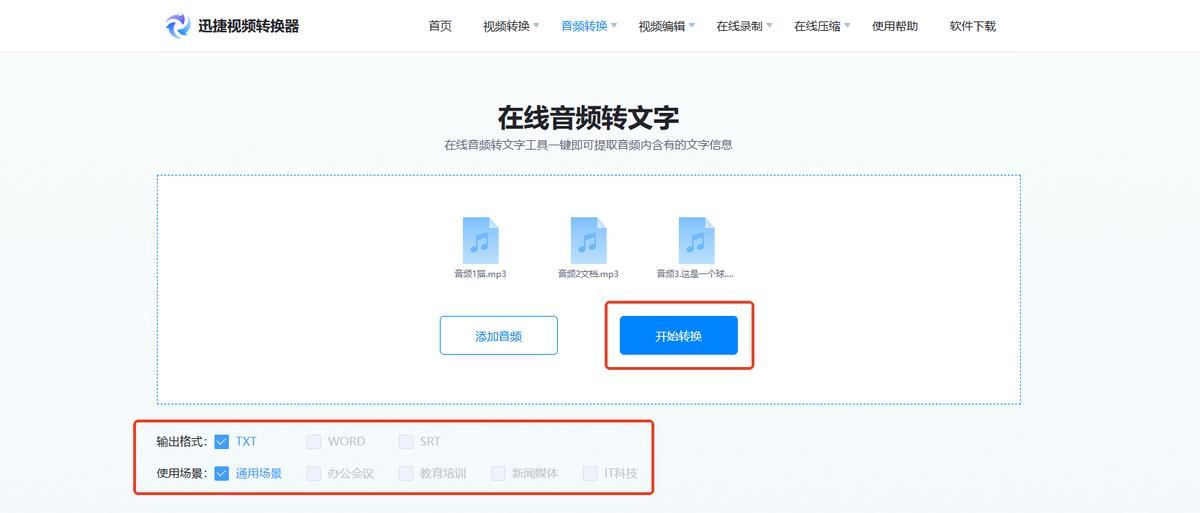Enable the WORD output format checkbox

click(x=314, y=442)
